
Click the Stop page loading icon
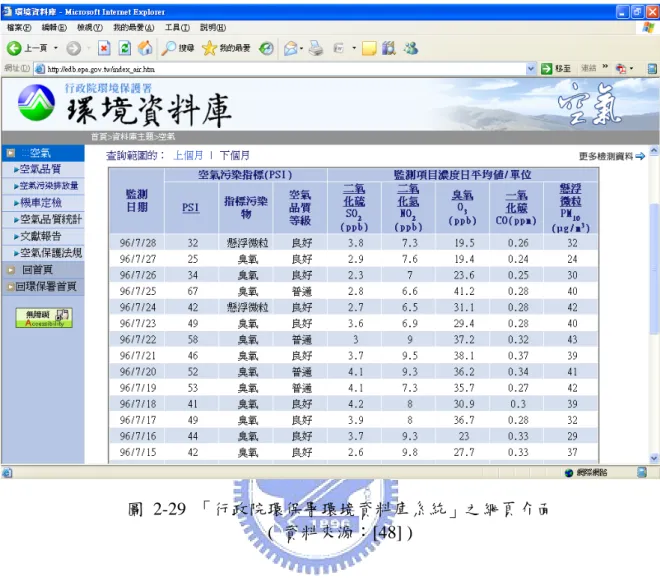[104, 48]
